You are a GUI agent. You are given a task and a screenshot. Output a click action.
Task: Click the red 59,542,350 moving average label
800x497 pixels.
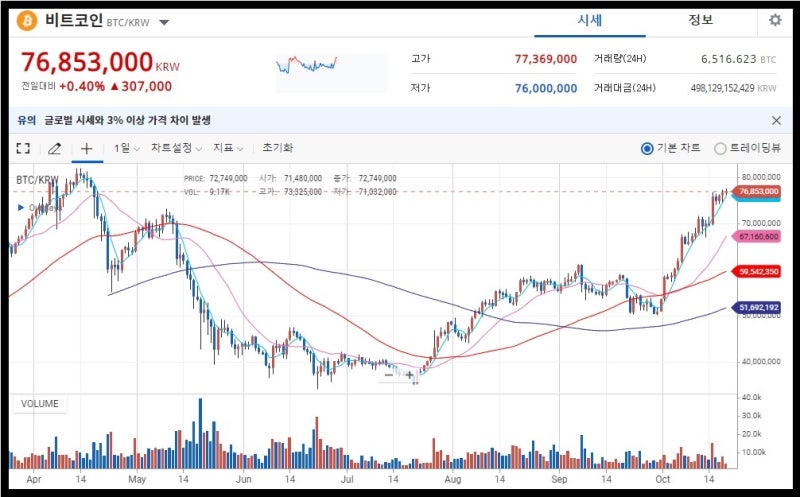pyautogui.click(x=757, y=271)
